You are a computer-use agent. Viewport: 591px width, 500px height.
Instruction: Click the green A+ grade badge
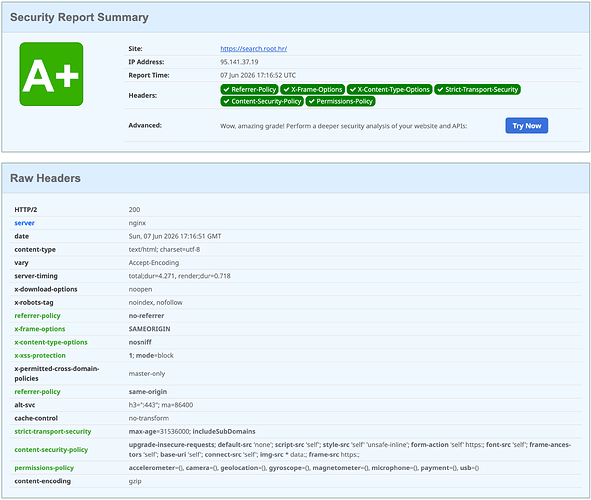(51, 74)
